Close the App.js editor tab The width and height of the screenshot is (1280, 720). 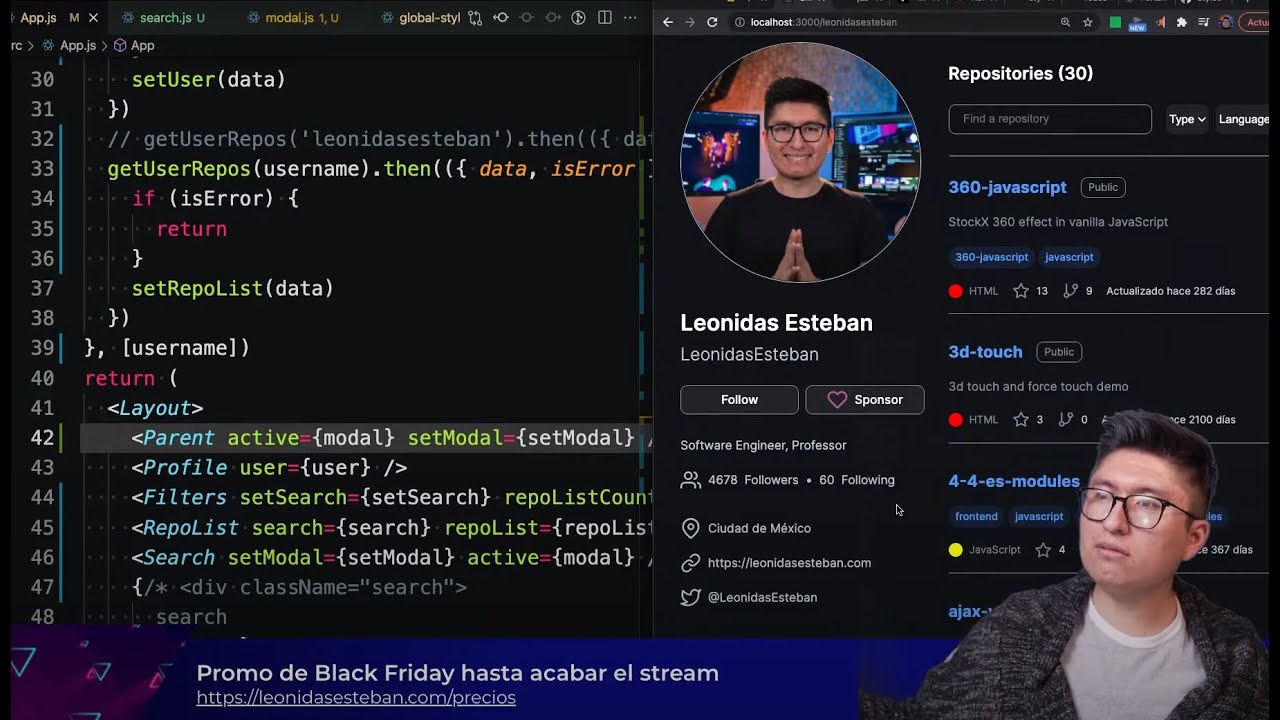coord(93,18)
